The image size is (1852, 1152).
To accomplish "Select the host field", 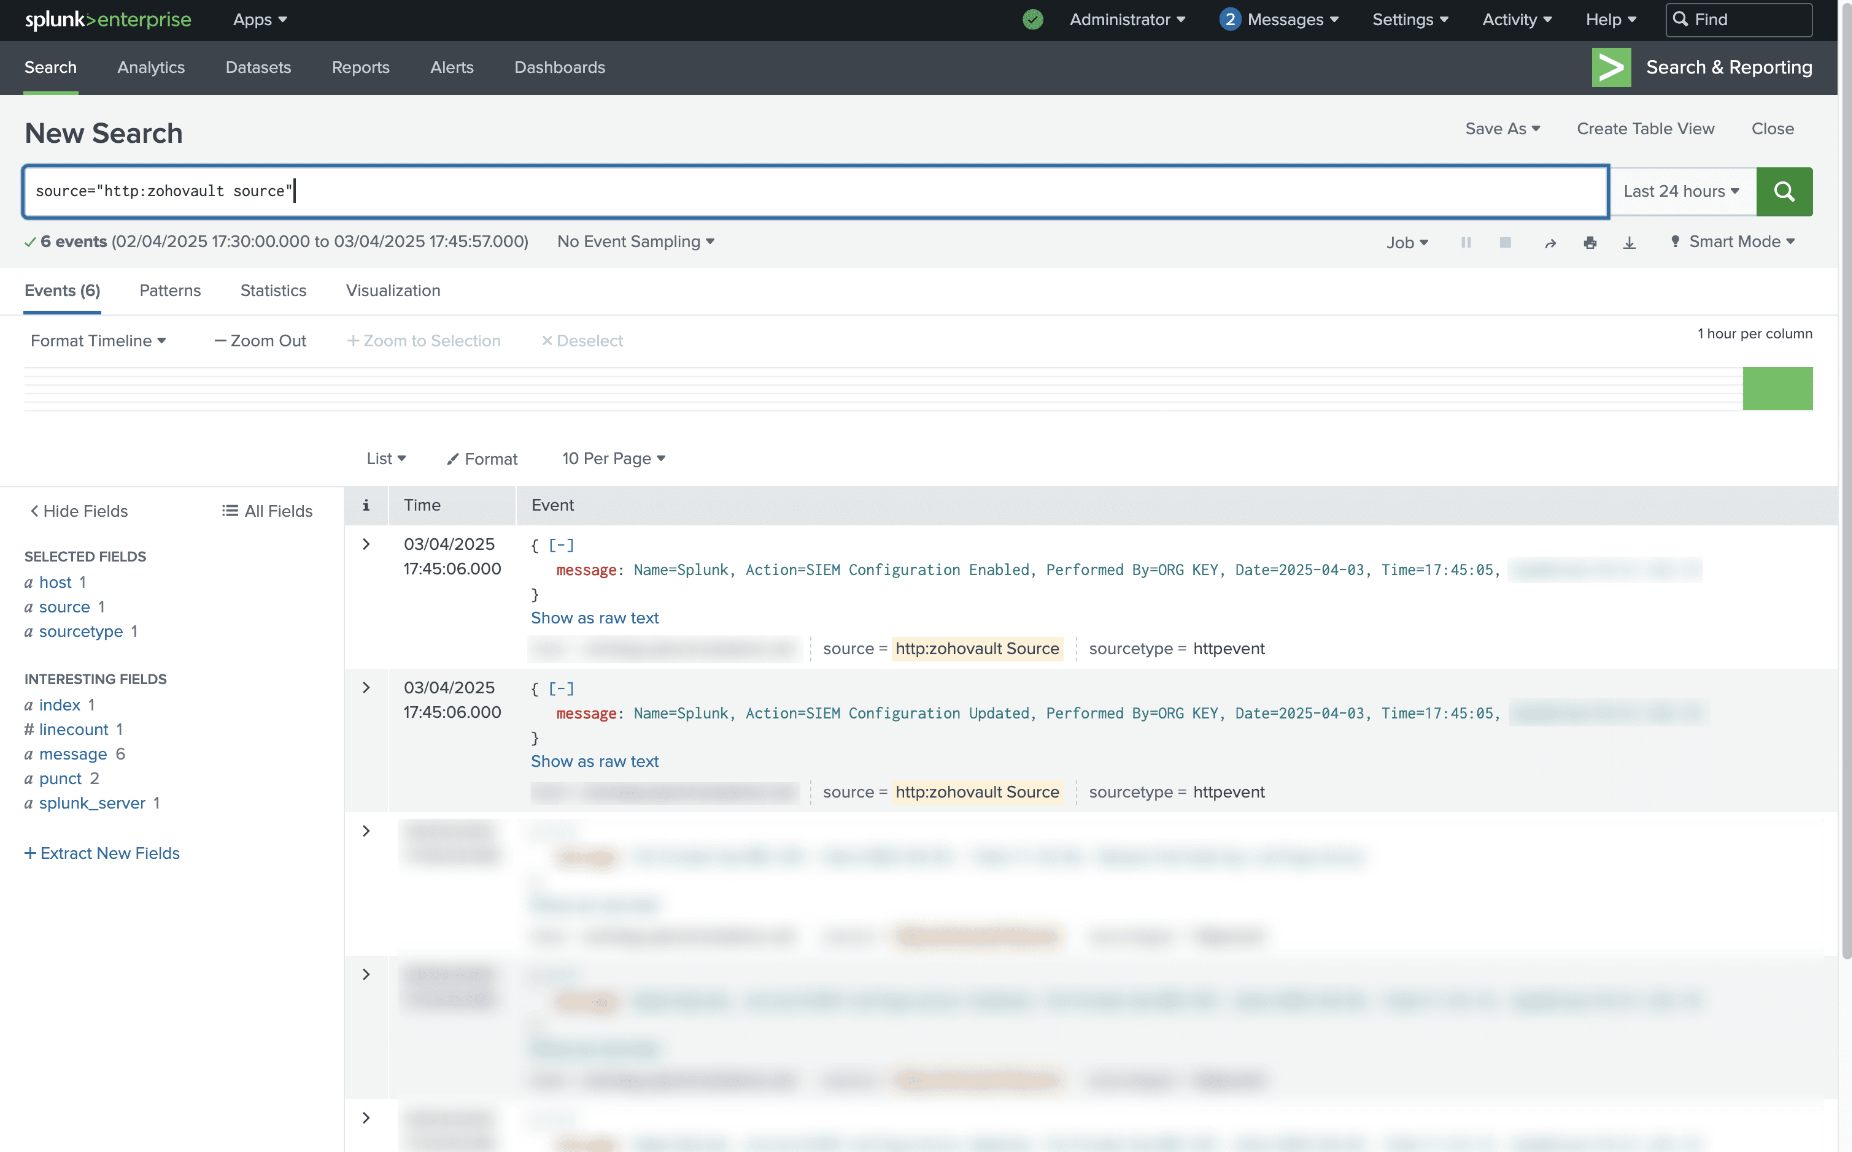I will click(x=55, y=582).
